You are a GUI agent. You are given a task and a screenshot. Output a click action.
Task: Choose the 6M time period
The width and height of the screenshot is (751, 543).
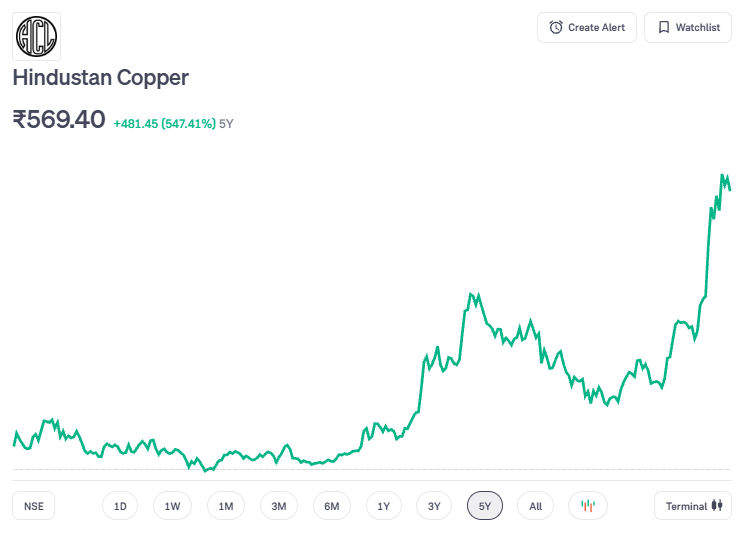(x=332, y=506)
